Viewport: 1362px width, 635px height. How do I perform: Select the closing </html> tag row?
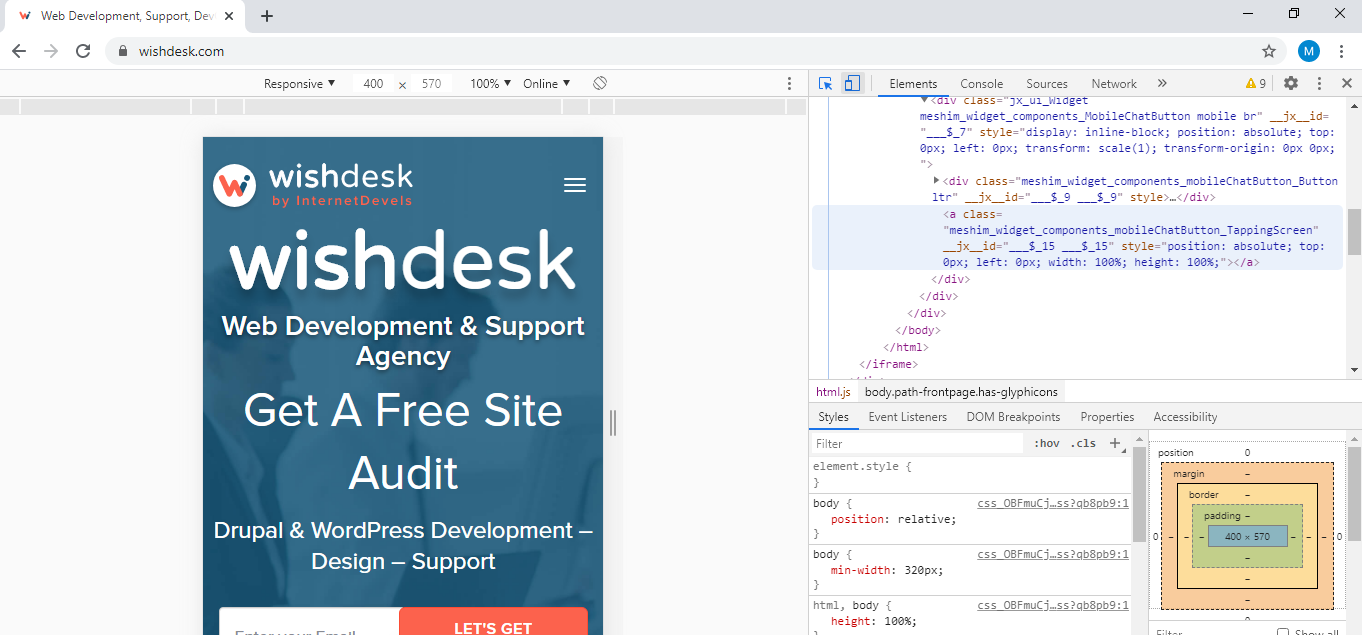click(x=906, y=347)
